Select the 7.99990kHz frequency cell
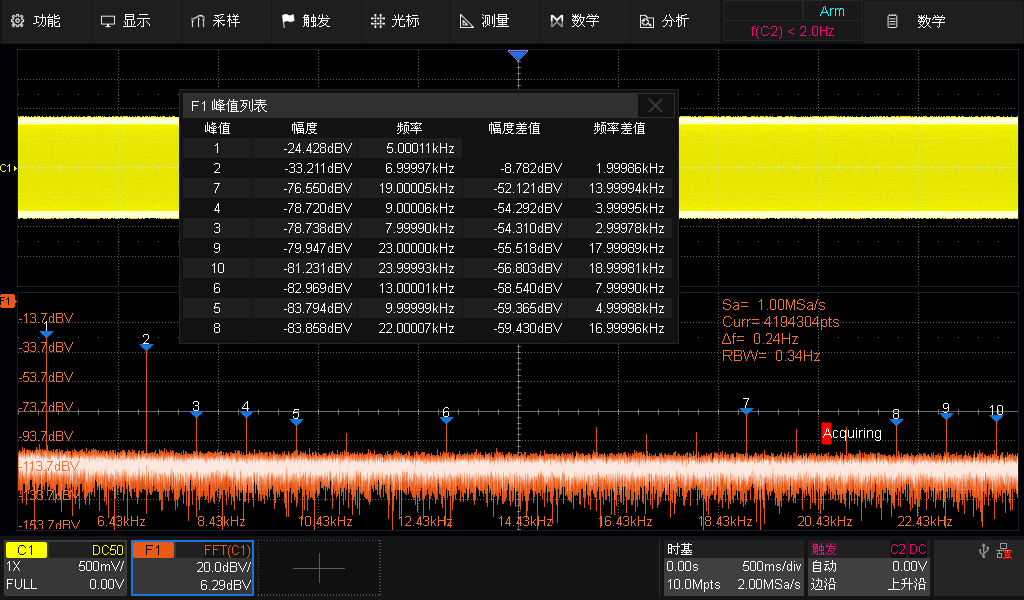 point(410,229)
